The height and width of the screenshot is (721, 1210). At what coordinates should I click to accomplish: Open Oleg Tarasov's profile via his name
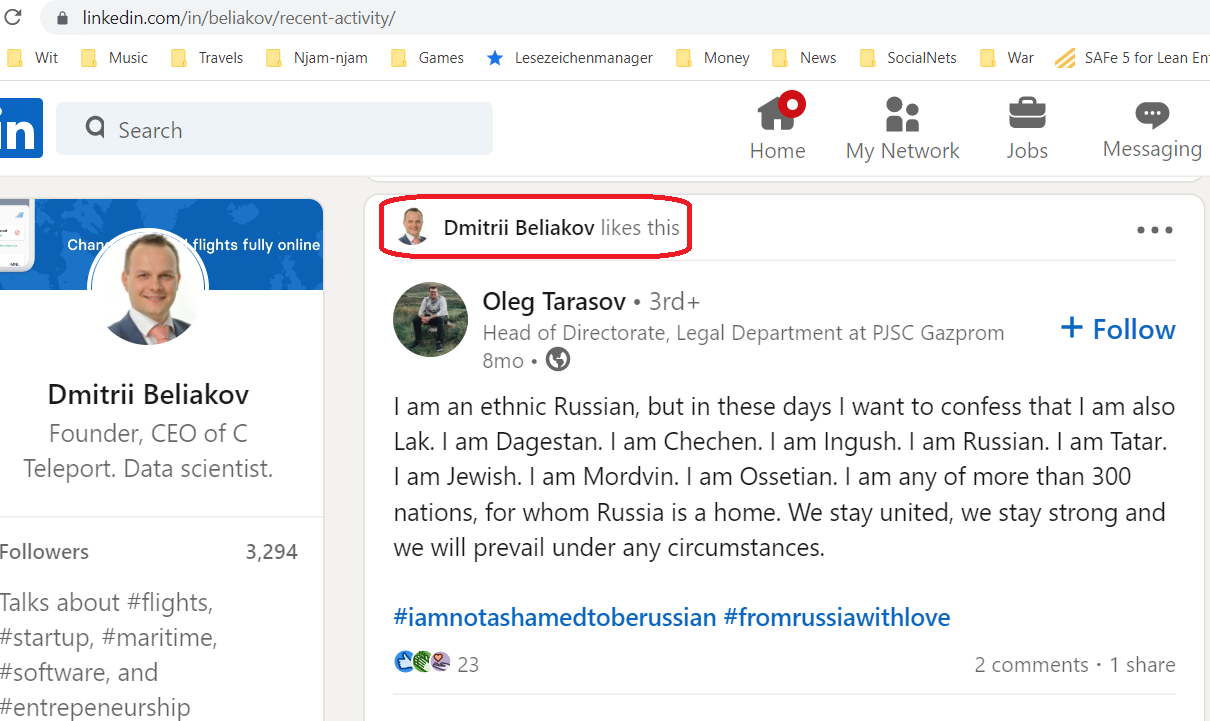pyautogui.click(x=554, y=301)
